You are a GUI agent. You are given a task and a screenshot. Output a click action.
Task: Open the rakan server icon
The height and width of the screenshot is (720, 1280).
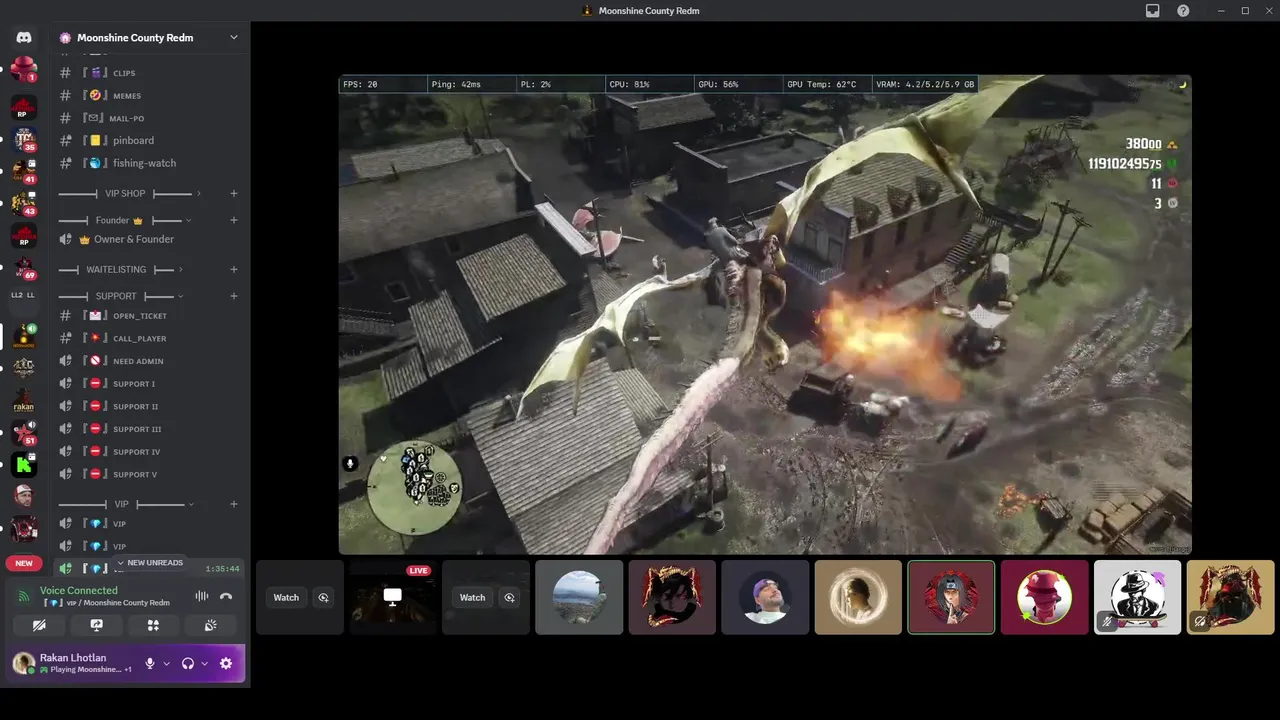[x=24, y=402]
